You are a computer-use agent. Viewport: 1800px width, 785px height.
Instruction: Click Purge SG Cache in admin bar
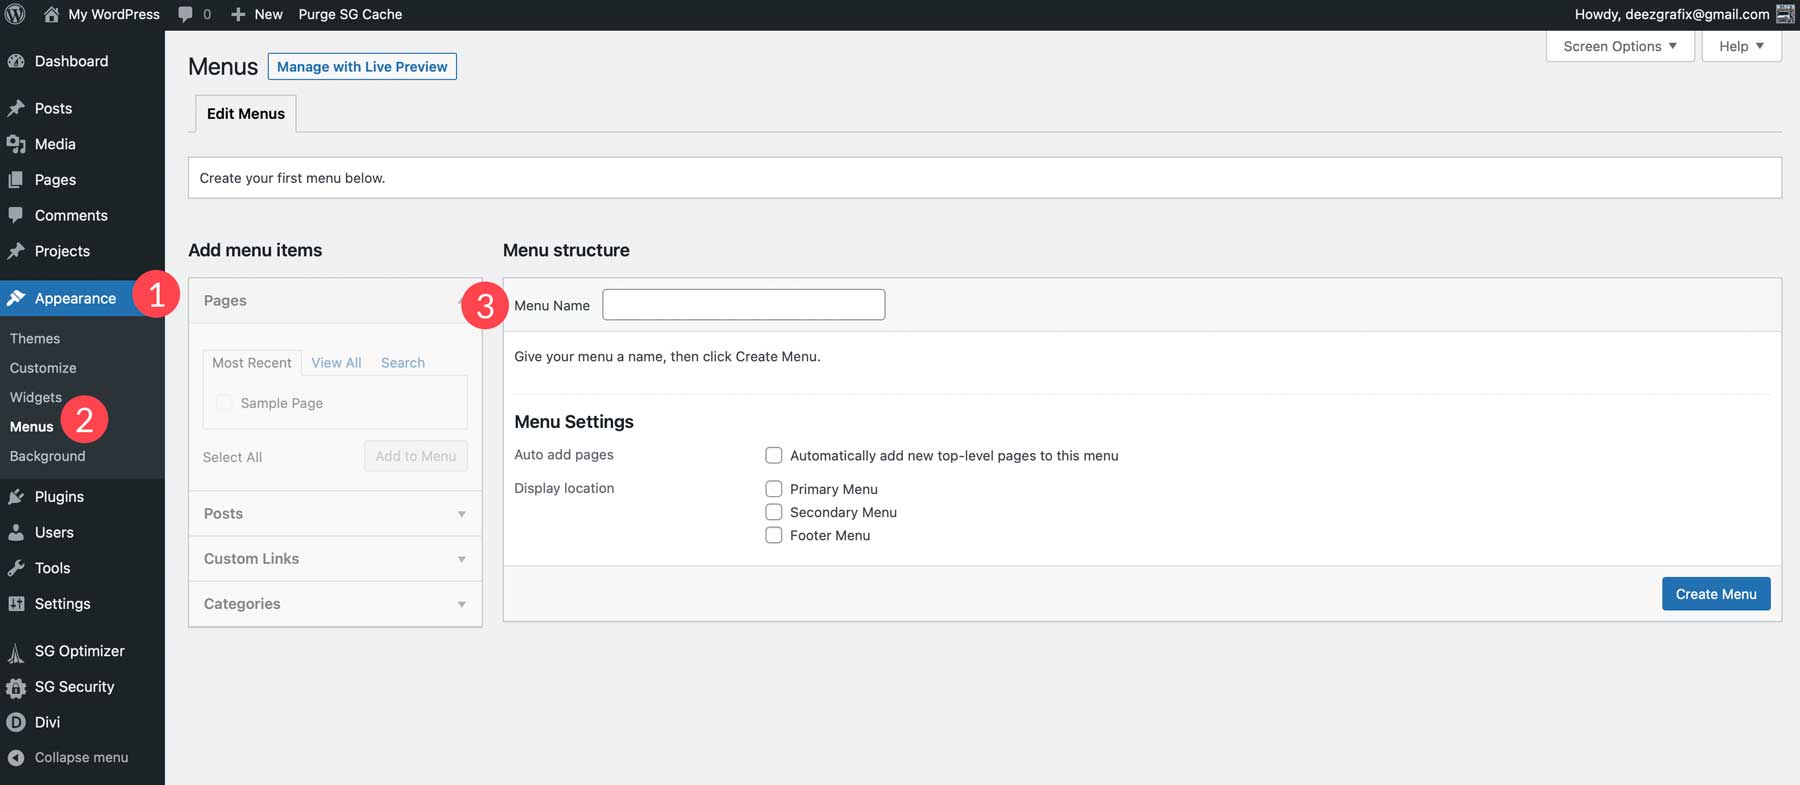tap(350, 14)
